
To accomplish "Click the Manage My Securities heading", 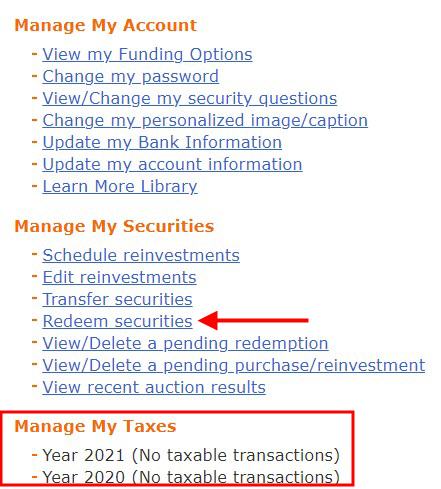I will (x=114, y=226).
